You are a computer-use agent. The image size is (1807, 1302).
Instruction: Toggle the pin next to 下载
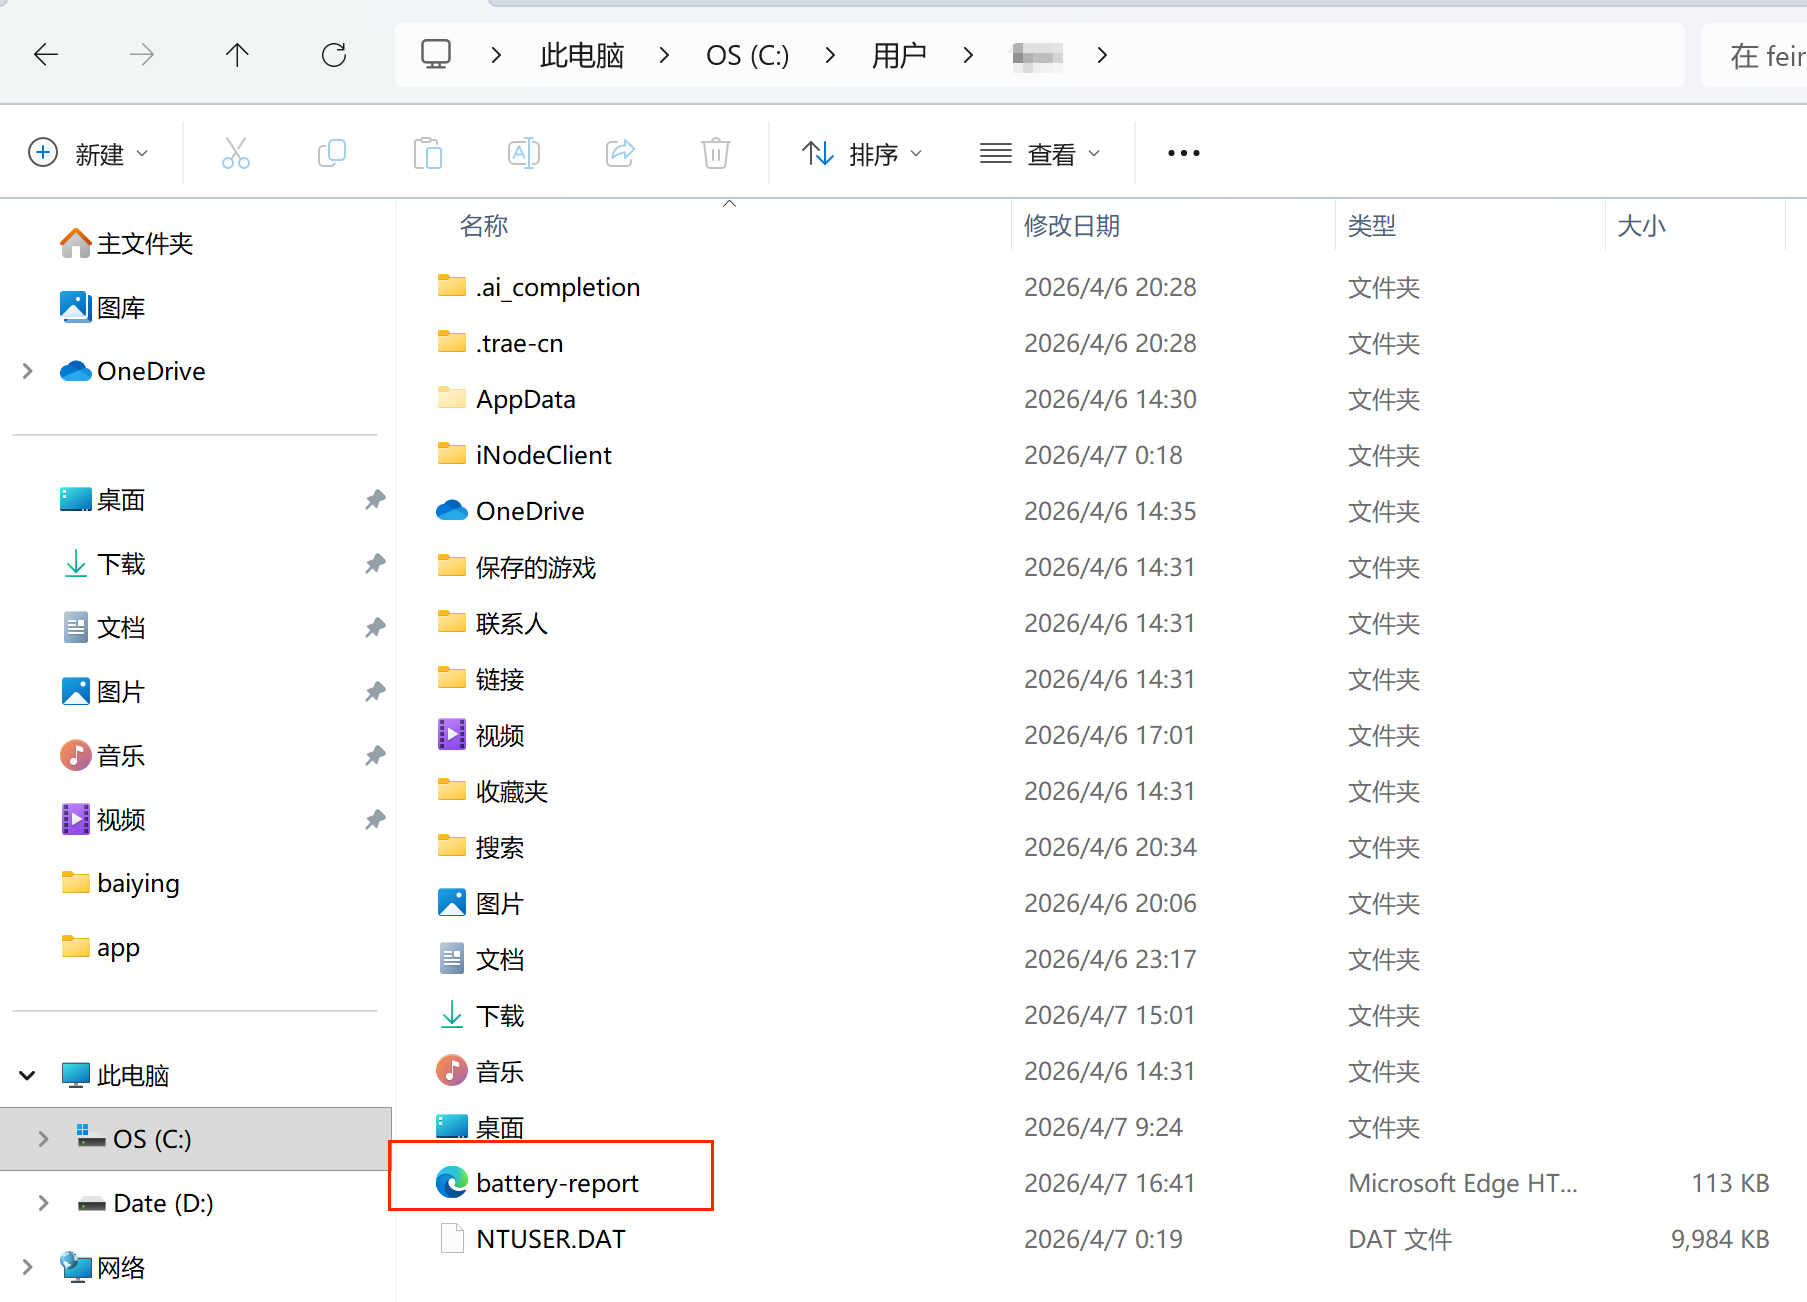375,563
